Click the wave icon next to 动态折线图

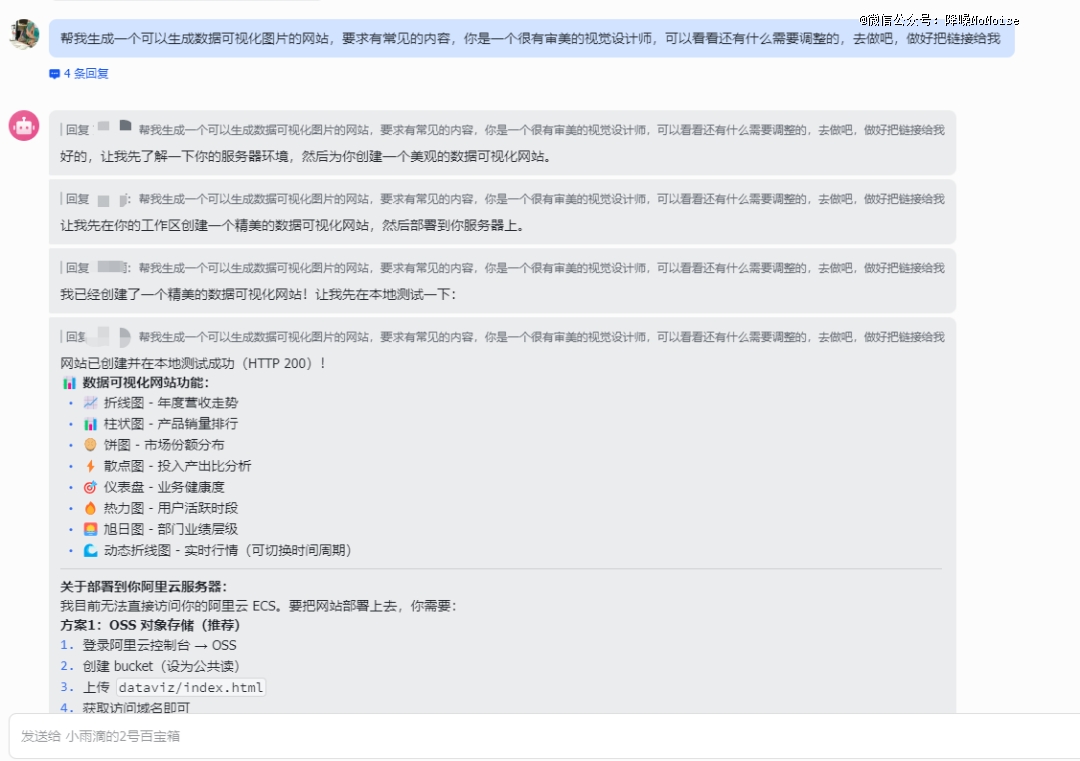(x=91, y=550)
